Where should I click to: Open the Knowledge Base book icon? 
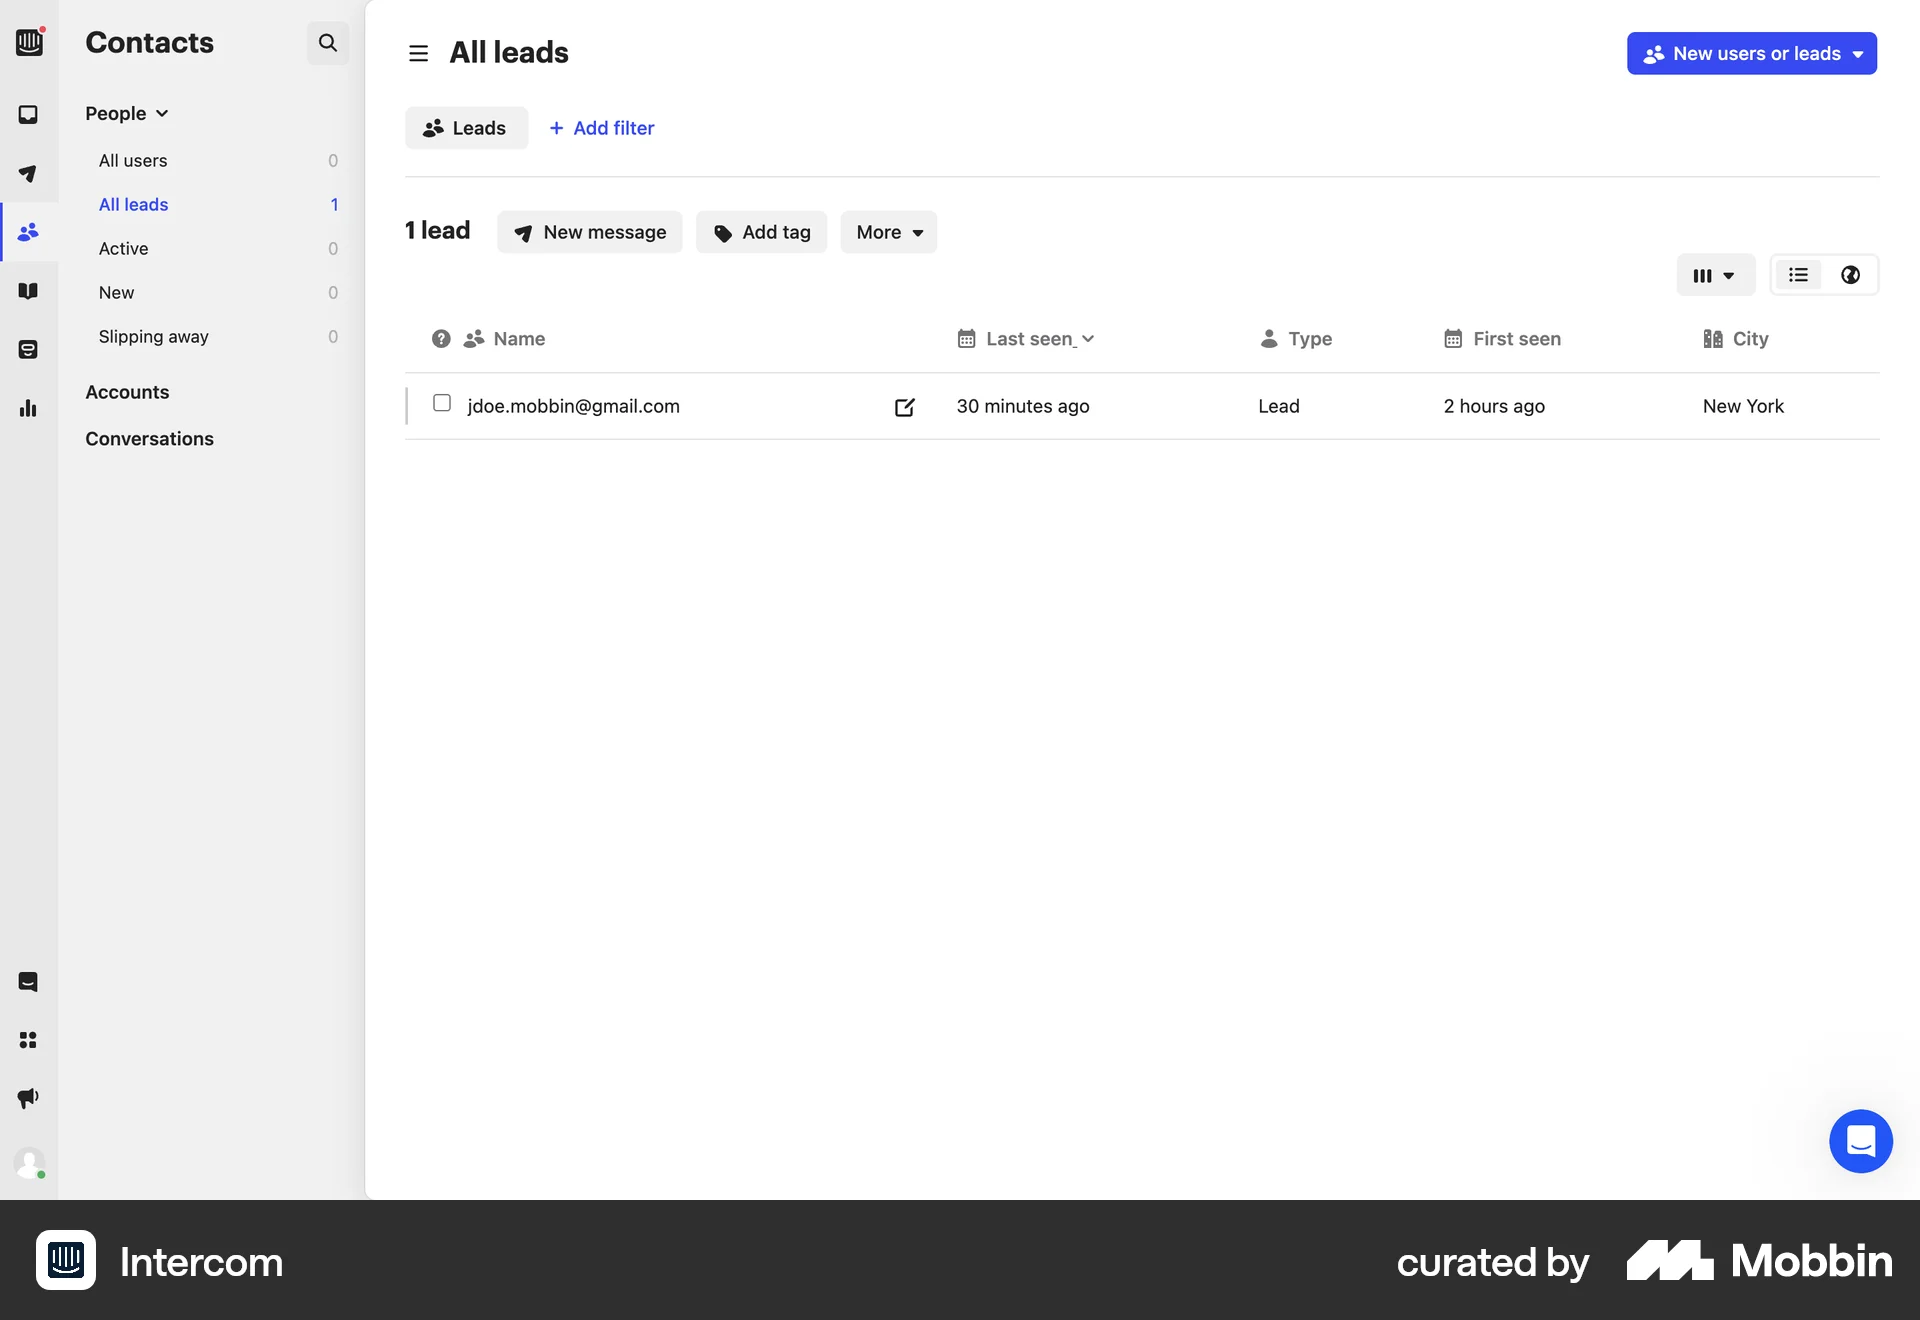coord(29,291)
